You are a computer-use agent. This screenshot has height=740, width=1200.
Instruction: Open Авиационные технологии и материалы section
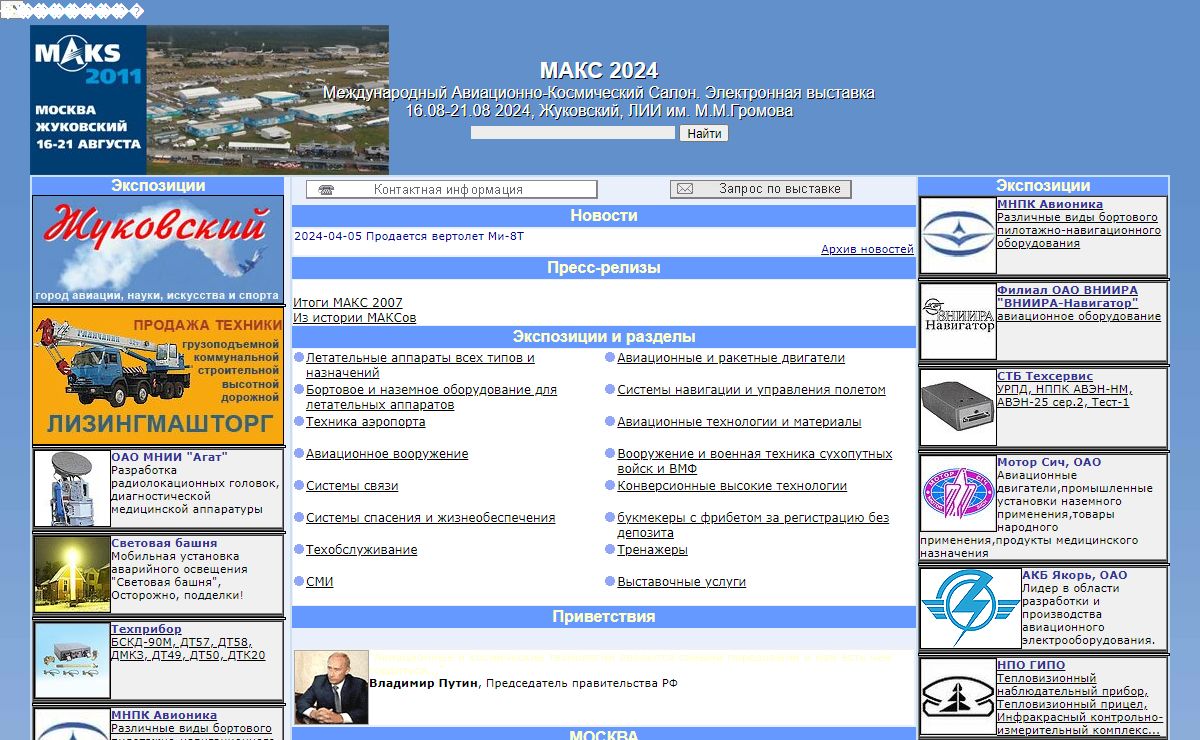(739, 422)
